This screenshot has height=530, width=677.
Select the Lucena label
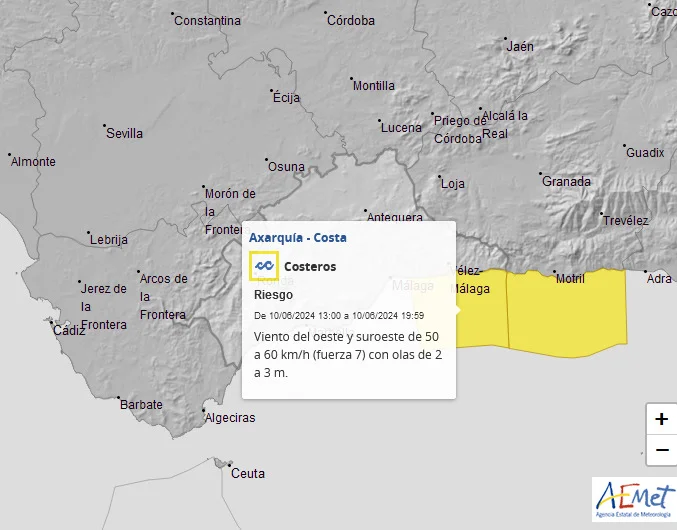401,128
